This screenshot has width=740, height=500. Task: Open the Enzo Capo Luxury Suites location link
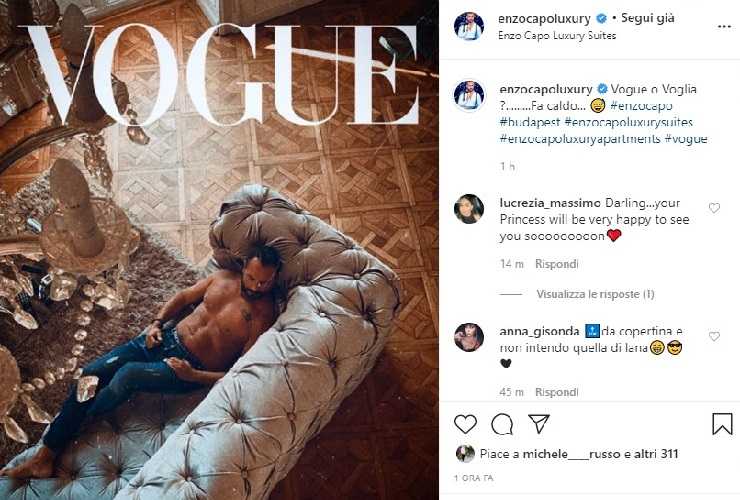click(x=557, y=35)
